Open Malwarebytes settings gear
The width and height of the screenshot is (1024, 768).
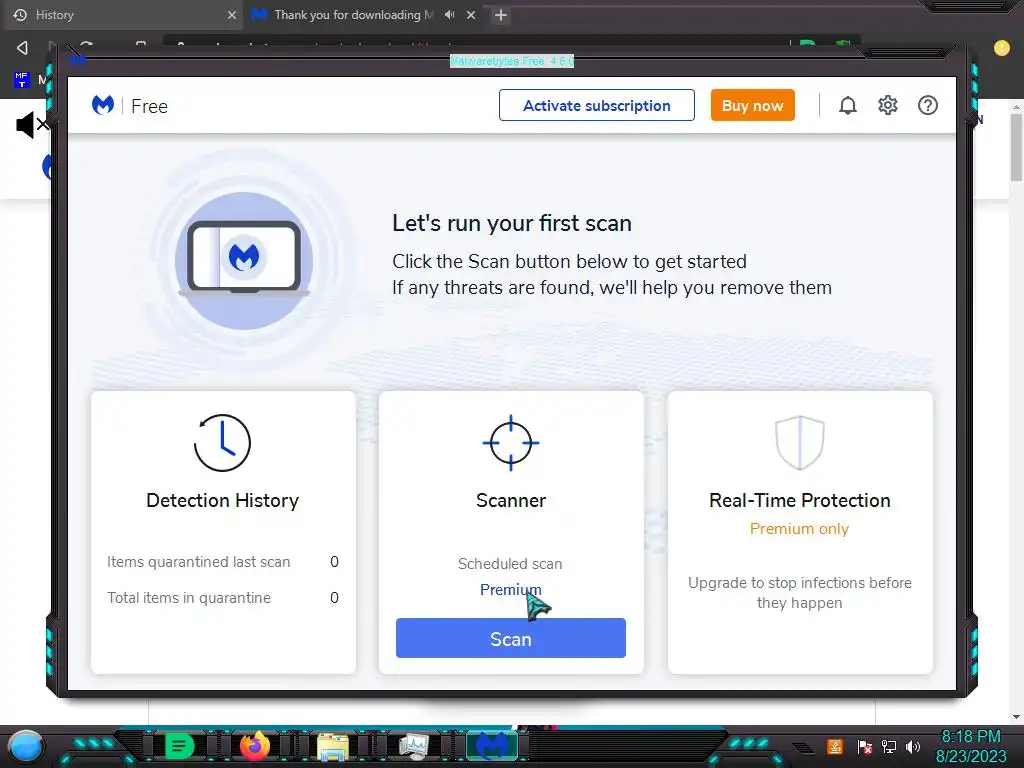[x=888, y=105]
